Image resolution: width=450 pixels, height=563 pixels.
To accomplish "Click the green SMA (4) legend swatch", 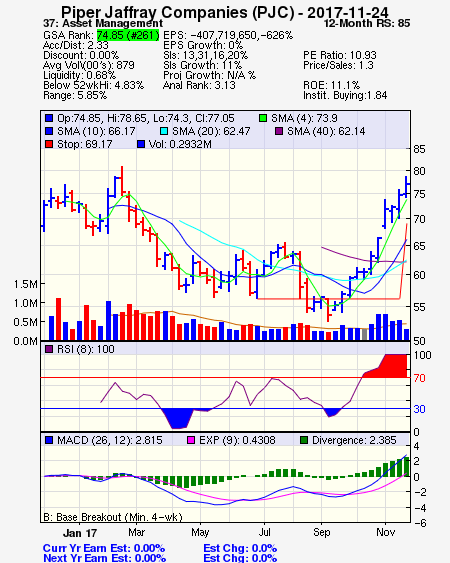I will pos(263,118).
